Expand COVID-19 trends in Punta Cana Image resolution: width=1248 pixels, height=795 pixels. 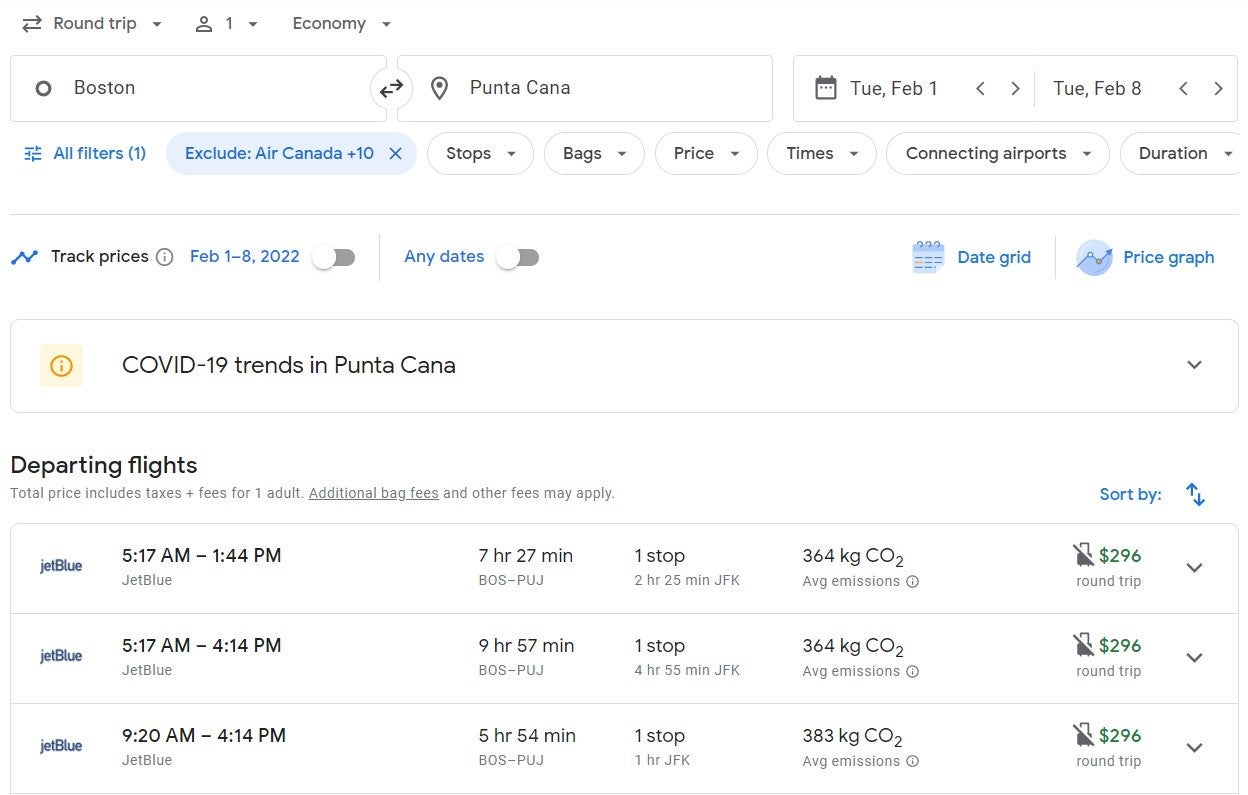tap(1194, 365)
